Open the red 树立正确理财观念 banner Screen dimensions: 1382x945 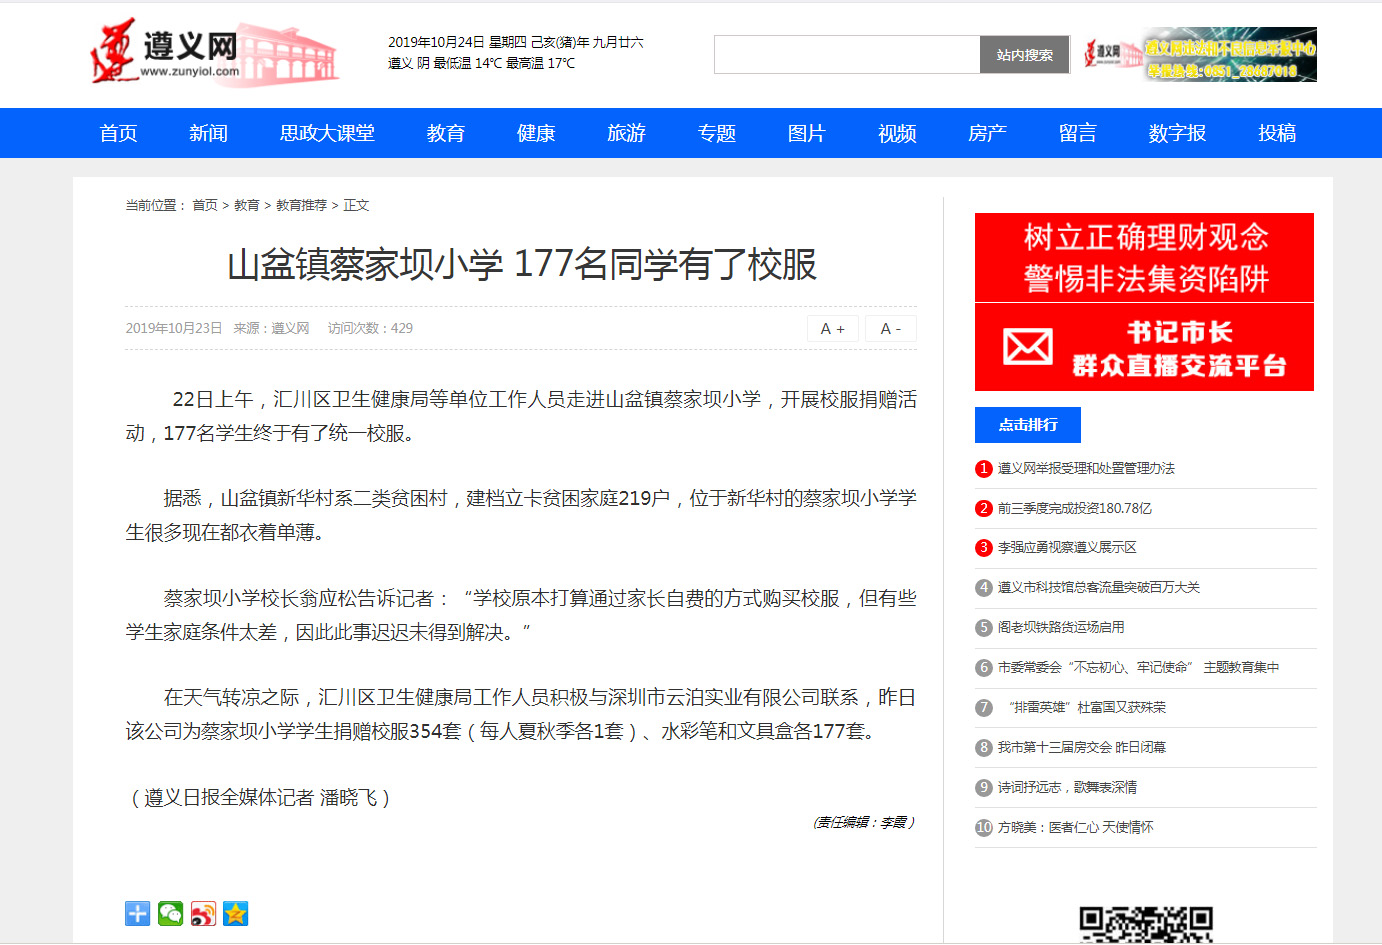click(1144, 258)
